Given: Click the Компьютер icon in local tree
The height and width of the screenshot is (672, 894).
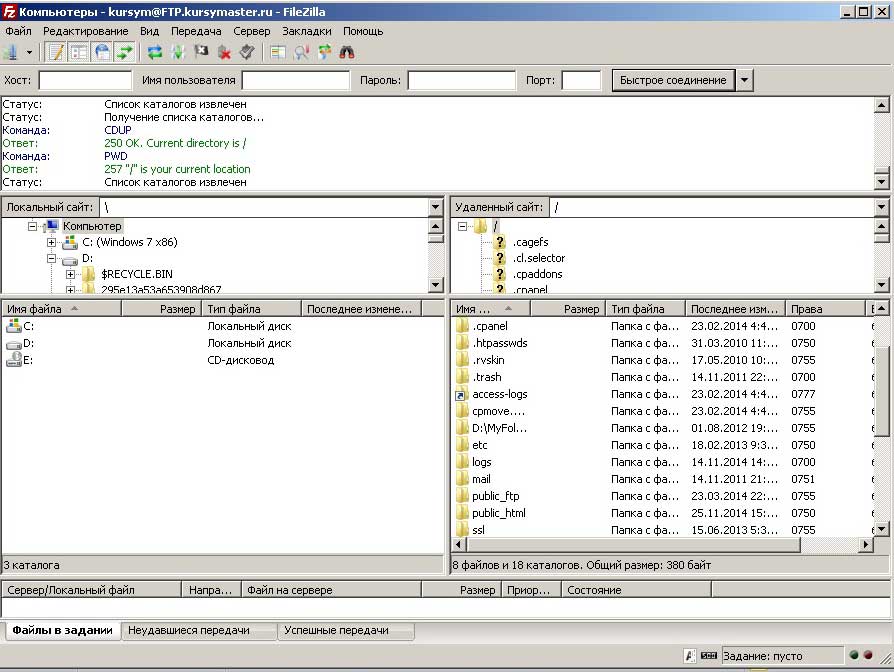Looking at the screenshot, I should pos(52,226).
